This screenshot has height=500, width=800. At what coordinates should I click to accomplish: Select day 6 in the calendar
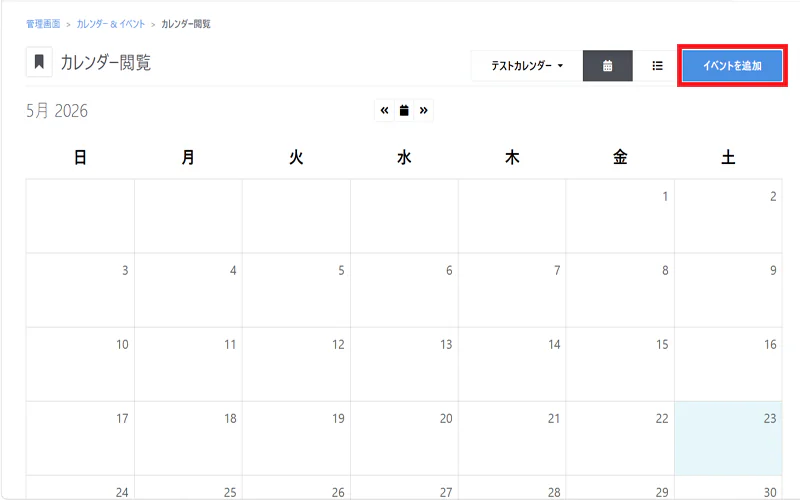click(x=404, y=290)
